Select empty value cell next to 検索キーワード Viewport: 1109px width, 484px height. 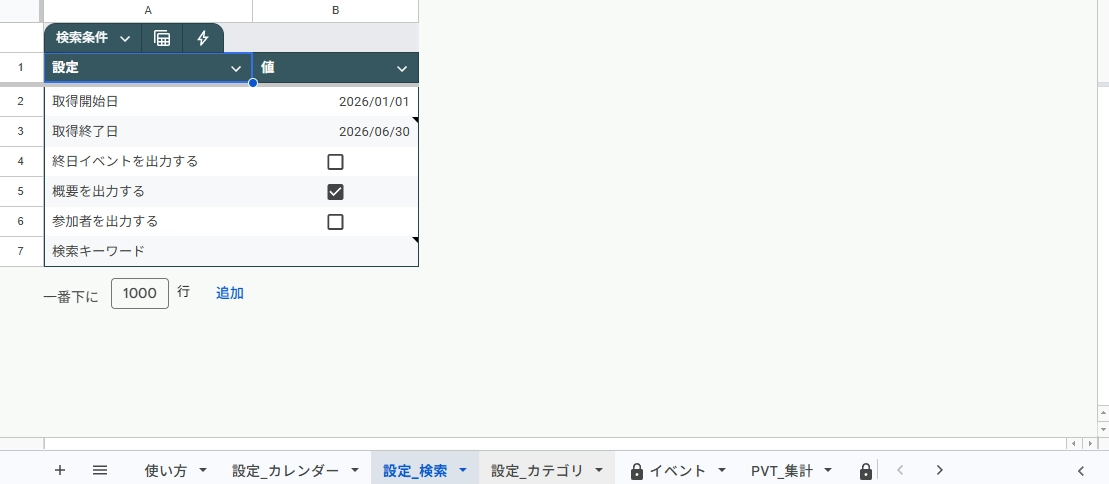(335, 251)
